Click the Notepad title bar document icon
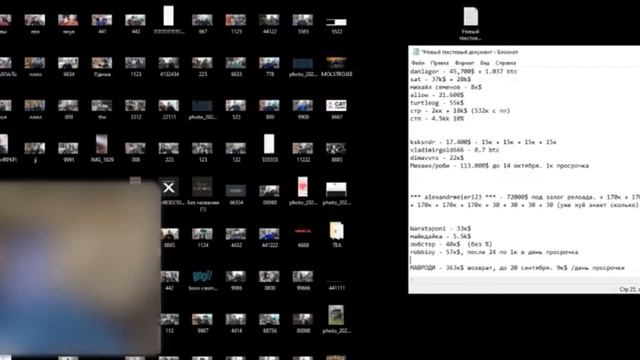 [x=416, y=52]
